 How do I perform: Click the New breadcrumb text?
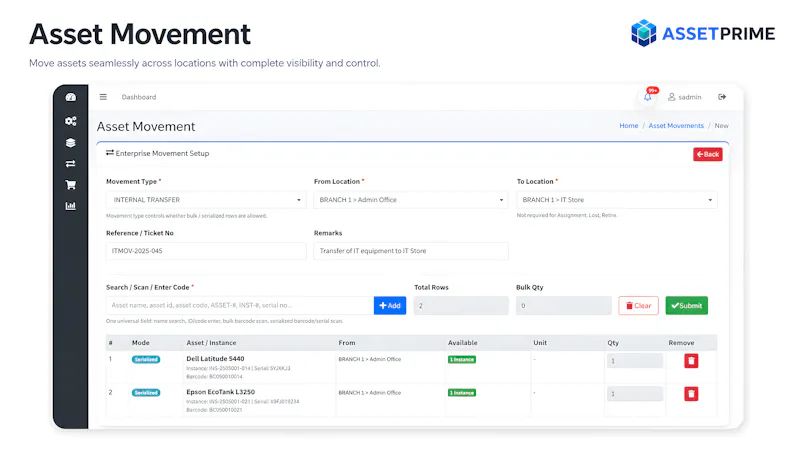point(721,126)
